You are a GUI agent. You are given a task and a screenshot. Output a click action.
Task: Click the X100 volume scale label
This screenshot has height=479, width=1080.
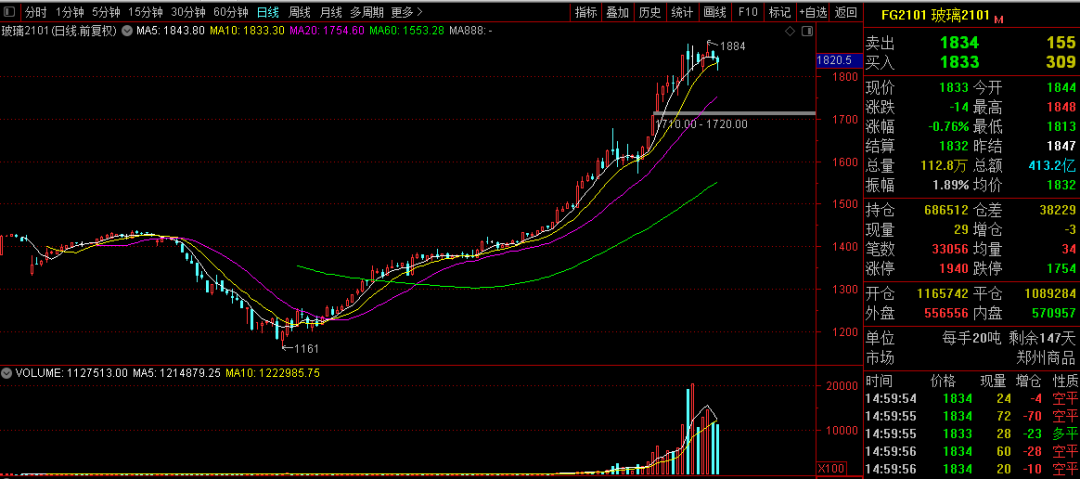click(829, 468)
